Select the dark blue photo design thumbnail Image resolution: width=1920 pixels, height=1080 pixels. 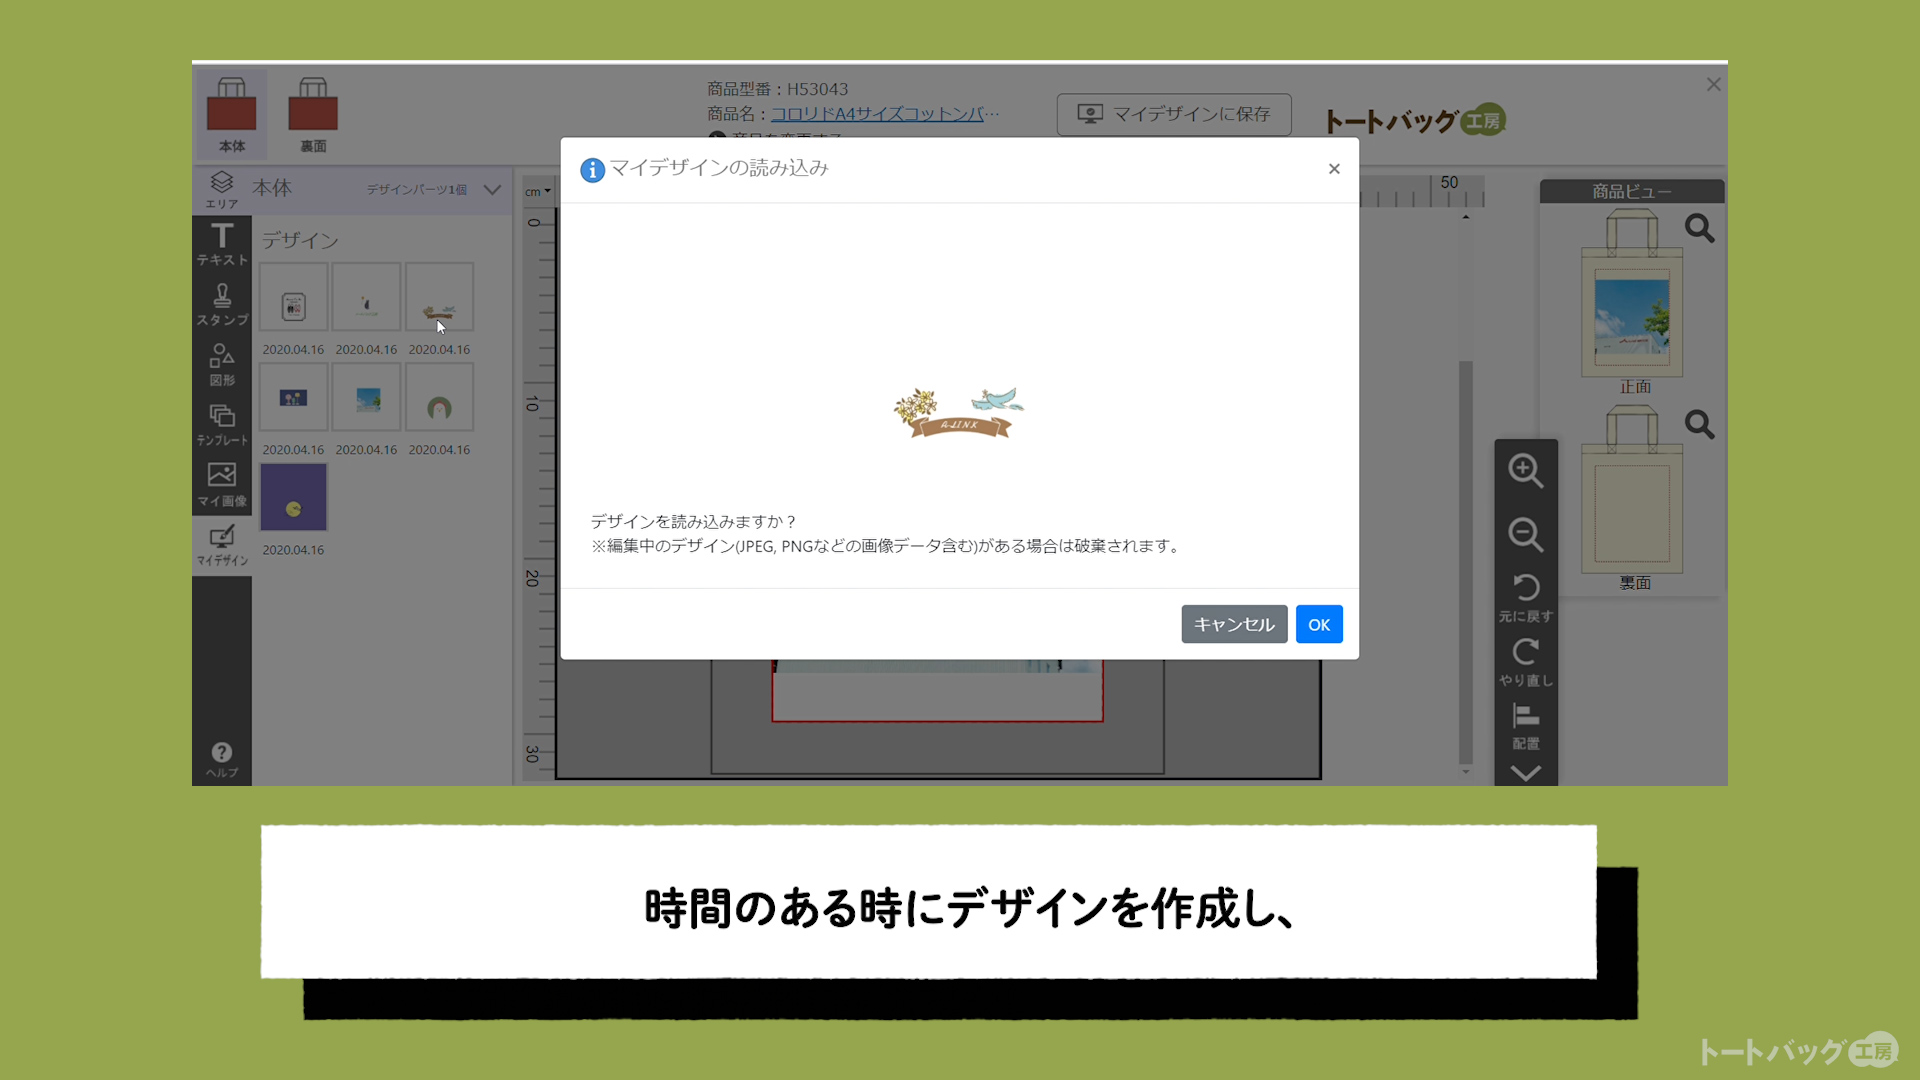[x=293, y=397]
